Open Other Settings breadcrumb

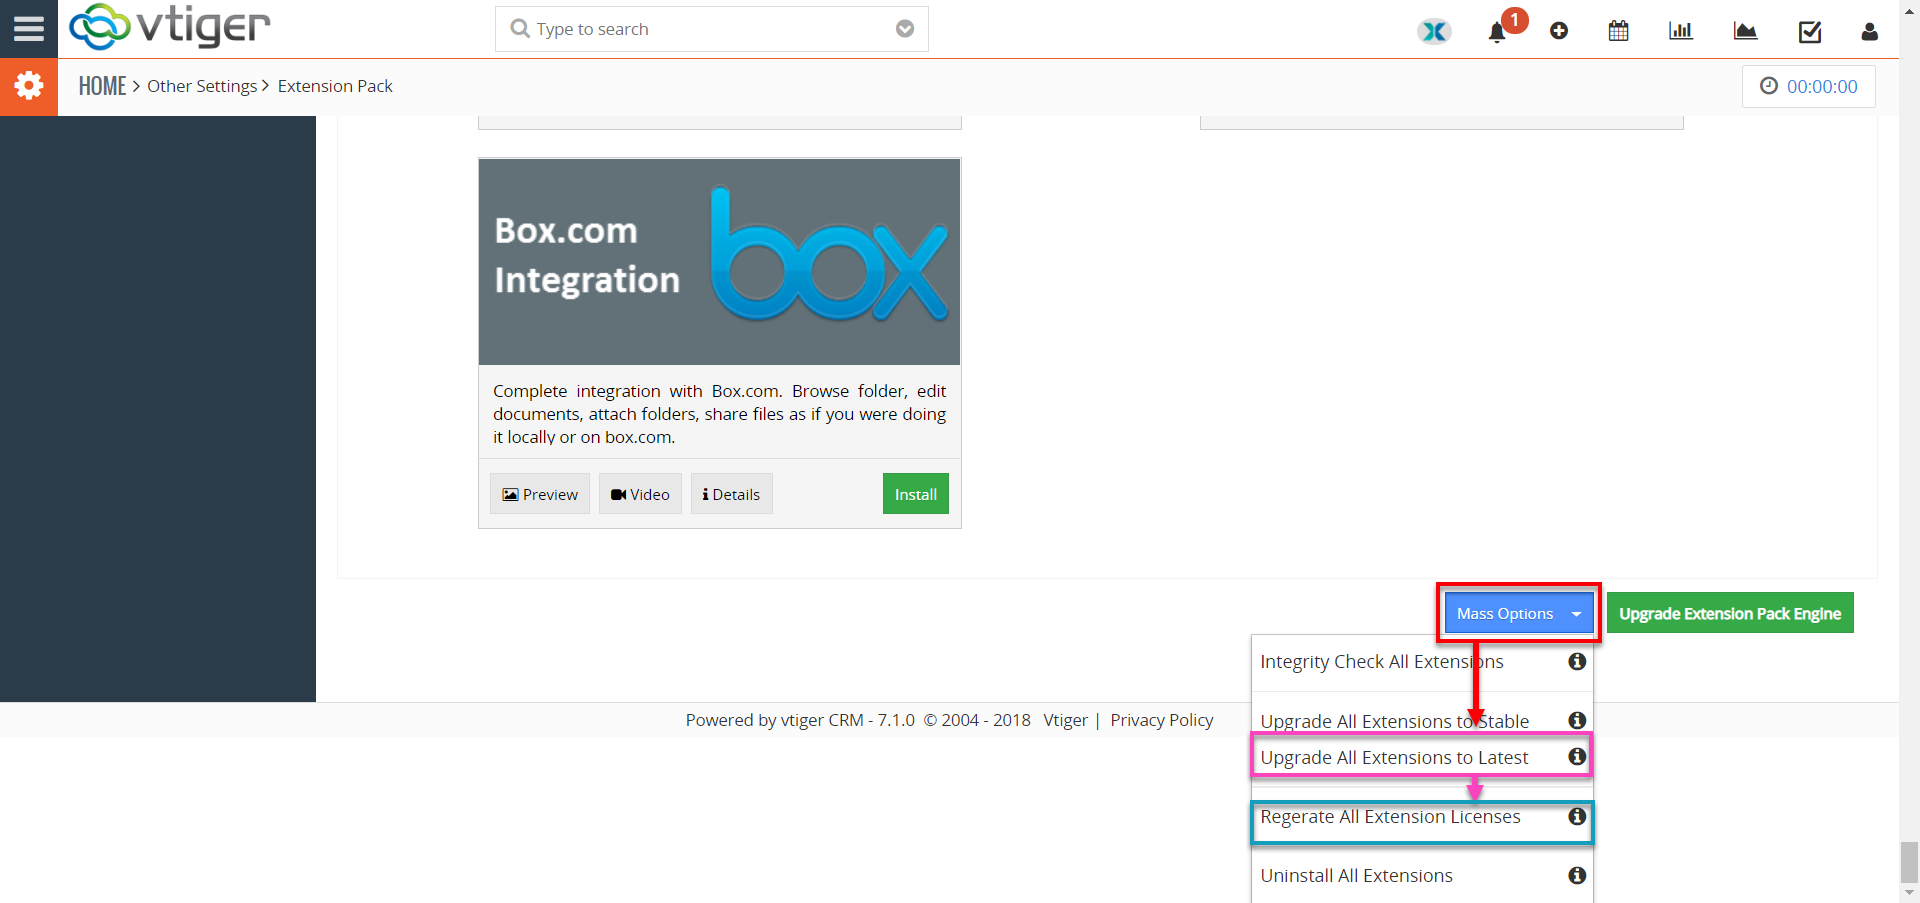pyautogui.click(x=202, y=86)
